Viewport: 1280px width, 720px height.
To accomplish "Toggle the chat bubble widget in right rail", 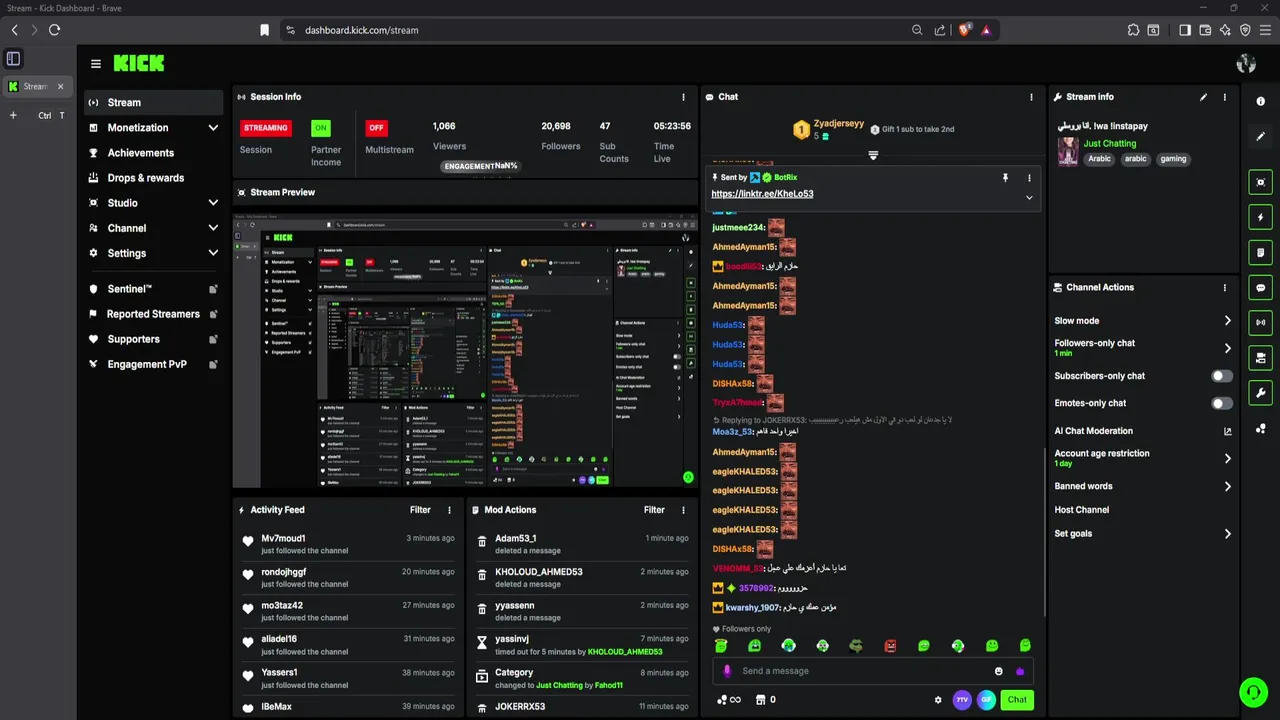I will click(1260, 287).
